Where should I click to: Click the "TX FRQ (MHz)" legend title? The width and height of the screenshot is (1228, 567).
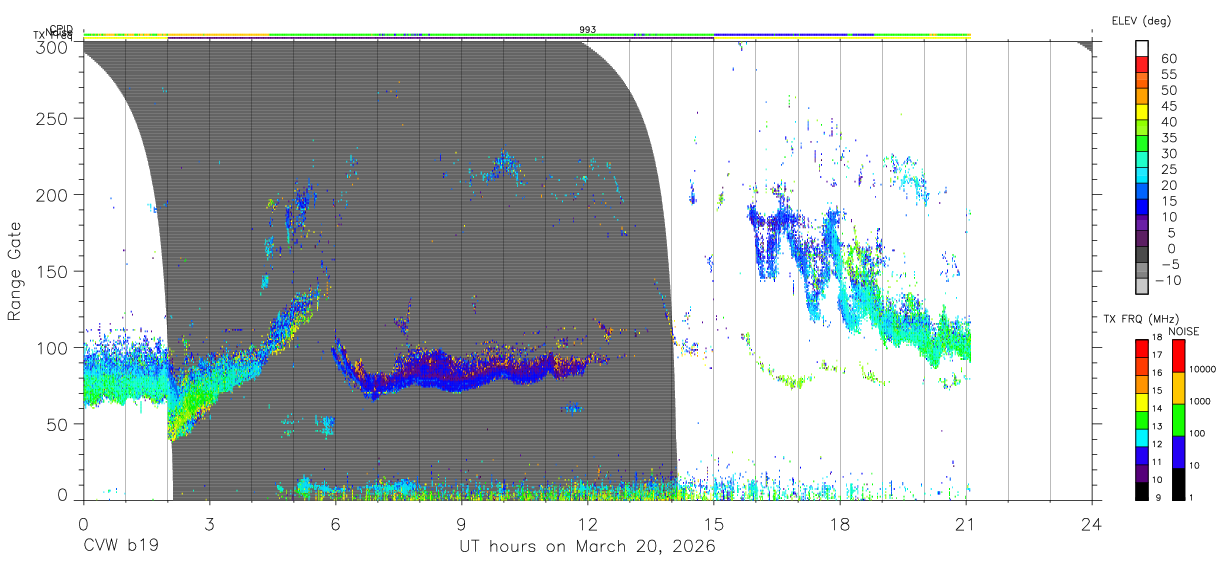[1141, 318]
